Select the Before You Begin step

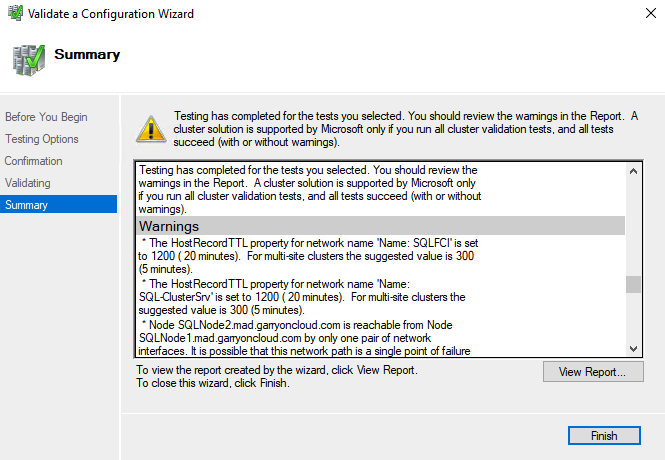46,117
